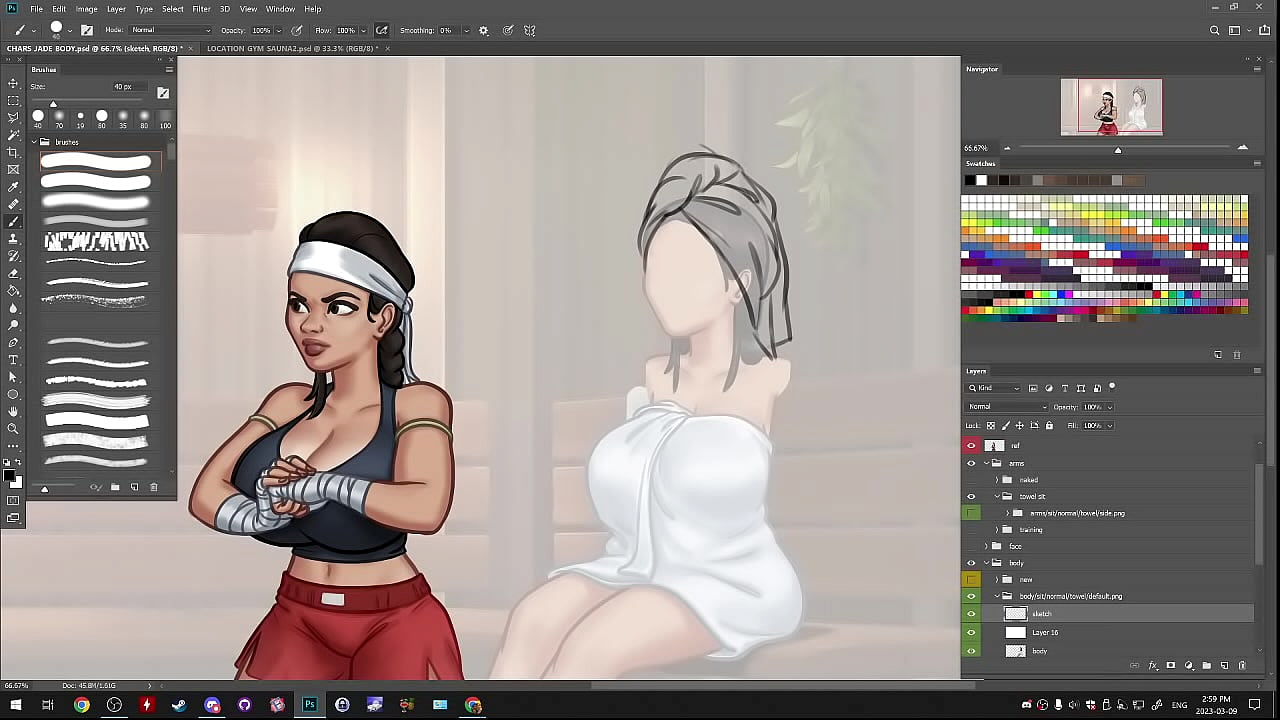Select the Crop tool
The image size is (1280, 720).
[x=13, y=152]
